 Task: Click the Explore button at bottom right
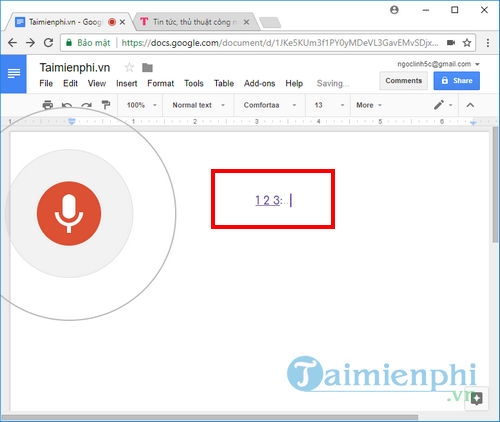tap(477, 398)
